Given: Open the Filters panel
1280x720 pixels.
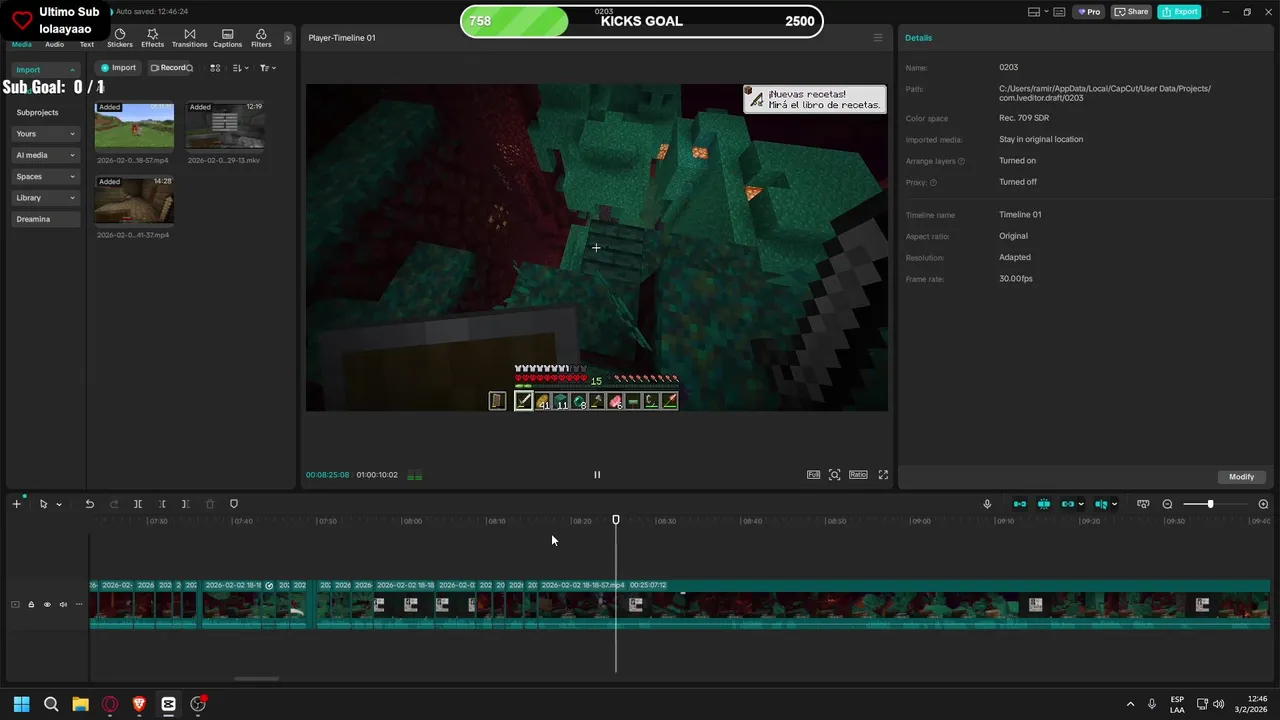Looking at the screenshot, I should coord(261,38).
